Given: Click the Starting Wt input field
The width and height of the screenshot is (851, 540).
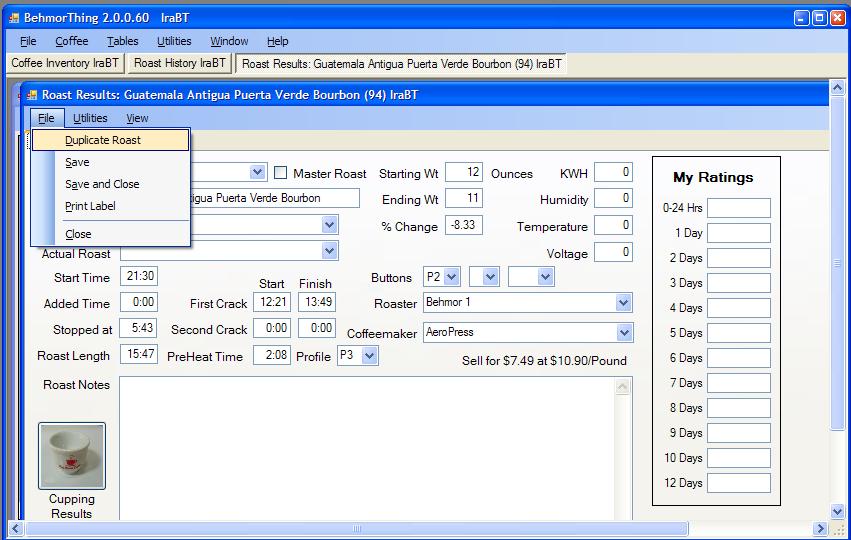Looking at the screenshot, I should point(464,173).
